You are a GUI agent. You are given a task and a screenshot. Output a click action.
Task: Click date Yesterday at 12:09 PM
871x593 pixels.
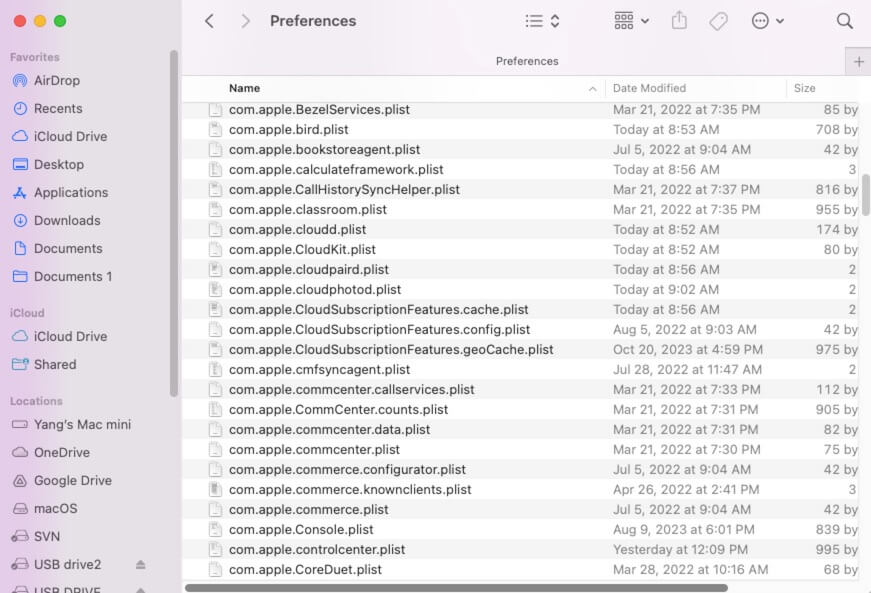(x=680, y=550)
